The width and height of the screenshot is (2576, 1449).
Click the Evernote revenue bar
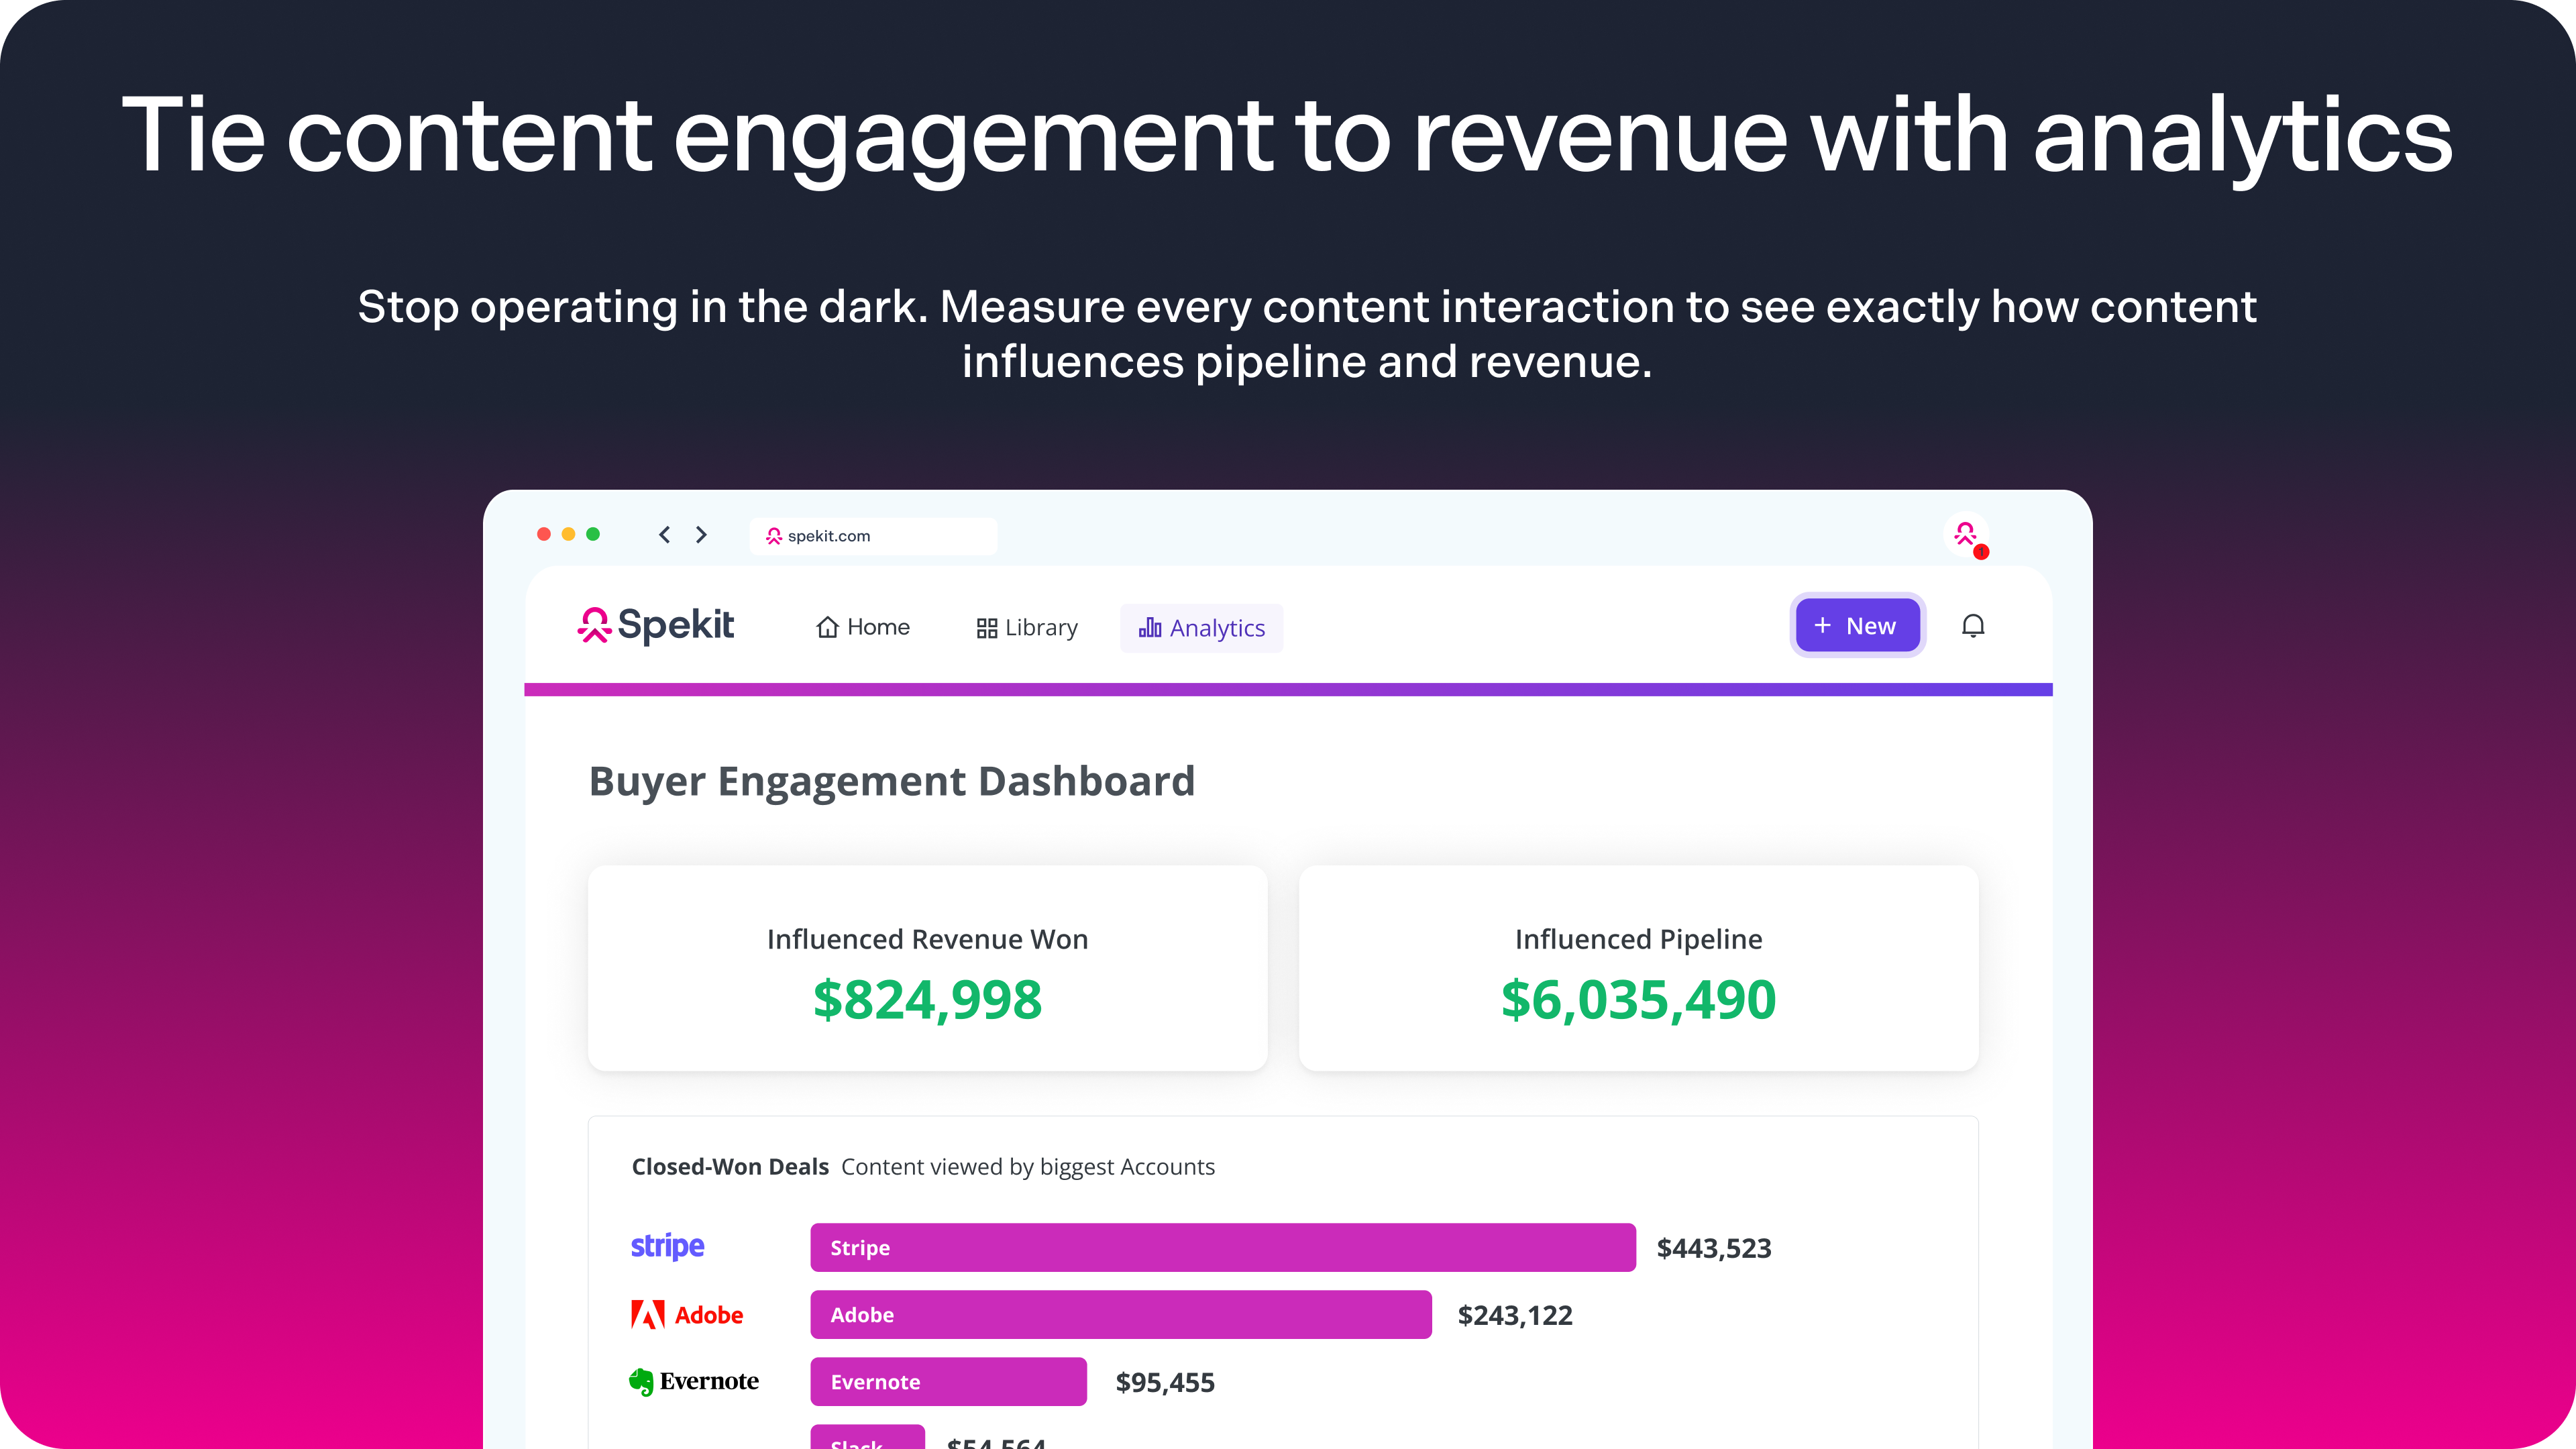coord(948,1381)
